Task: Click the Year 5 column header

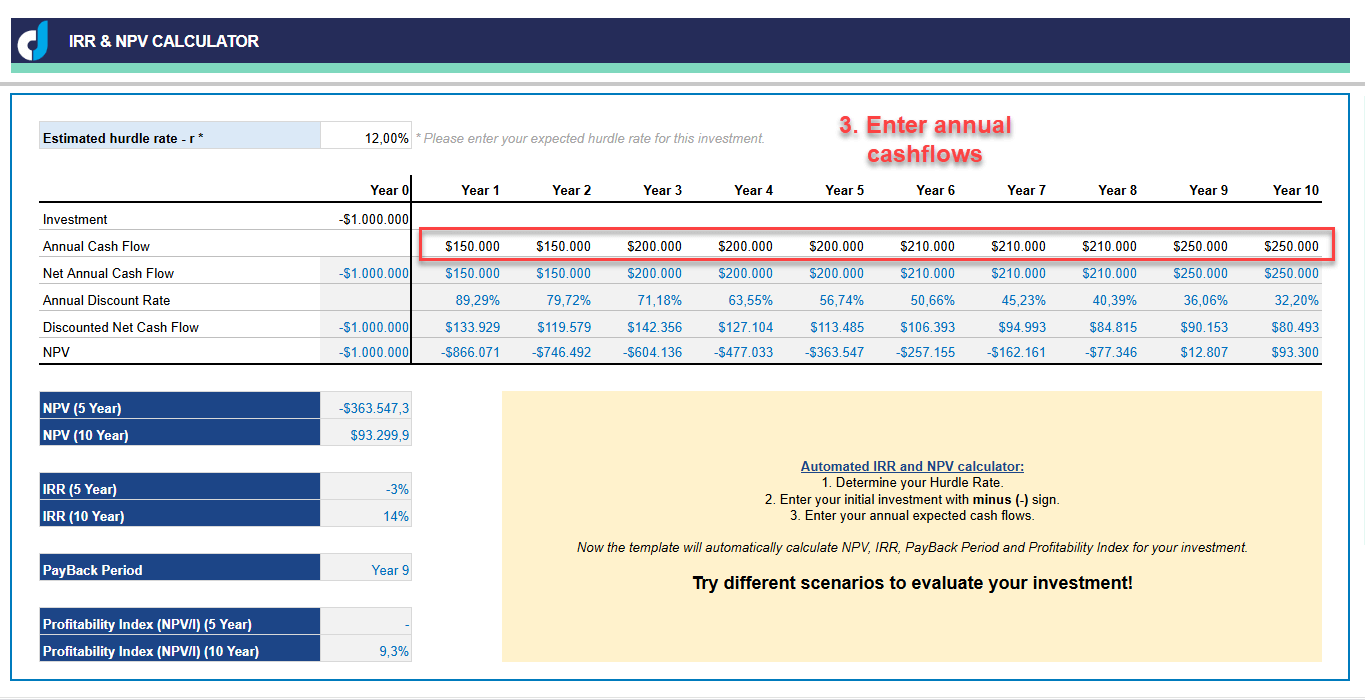Action: (x=844, y=189)
